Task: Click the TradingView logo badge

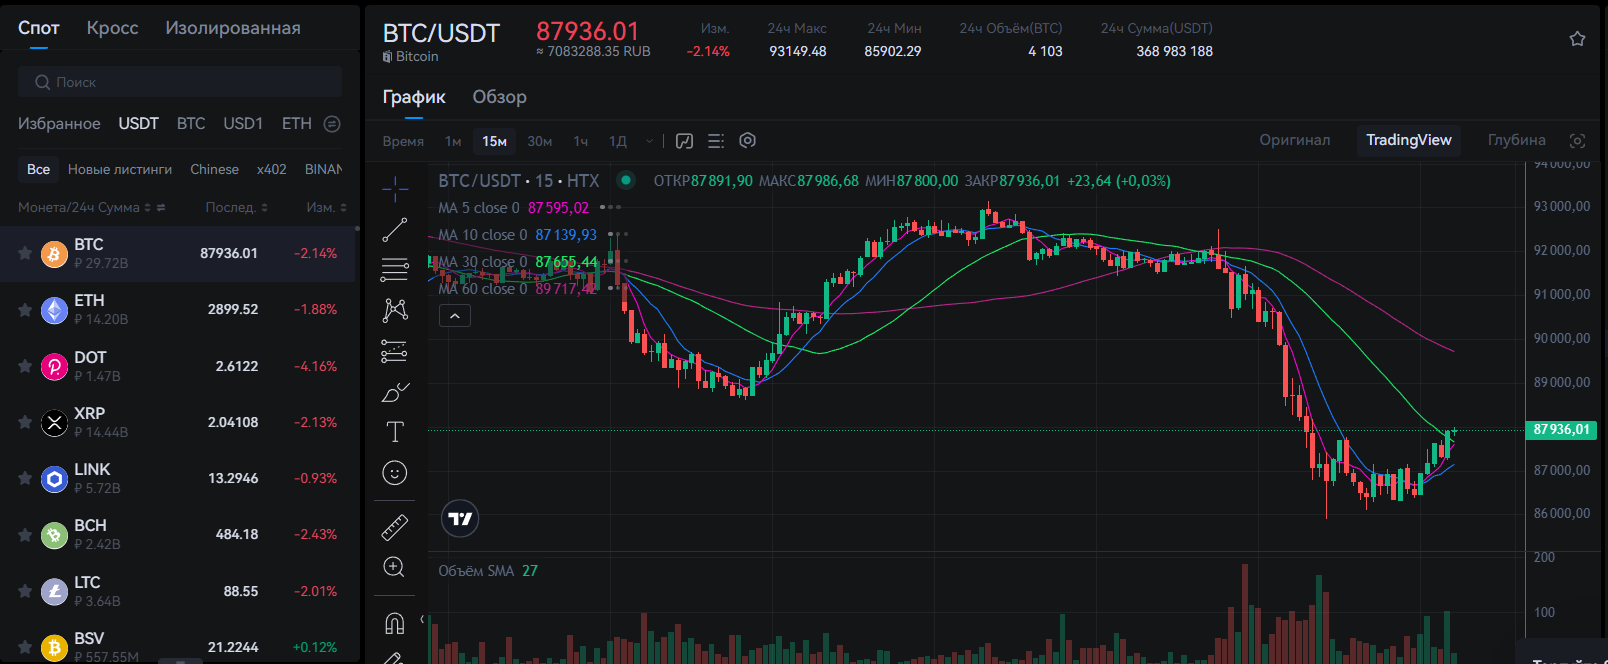Action: click(x=460, y=518)
